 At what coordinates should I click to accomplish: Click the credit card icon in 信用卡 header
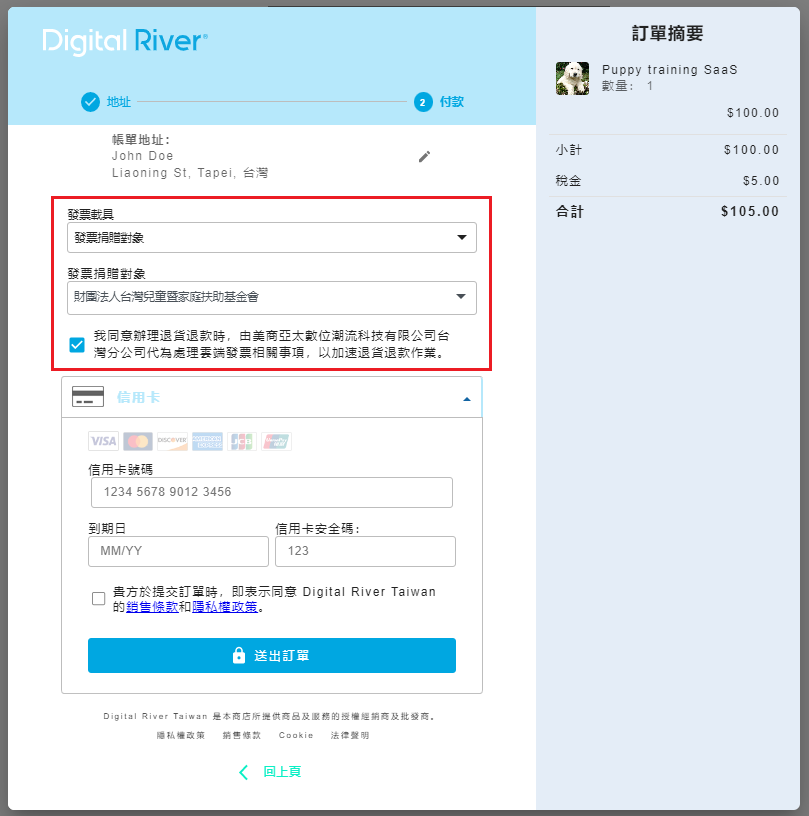pyautogui.click(x=88, y=397)
